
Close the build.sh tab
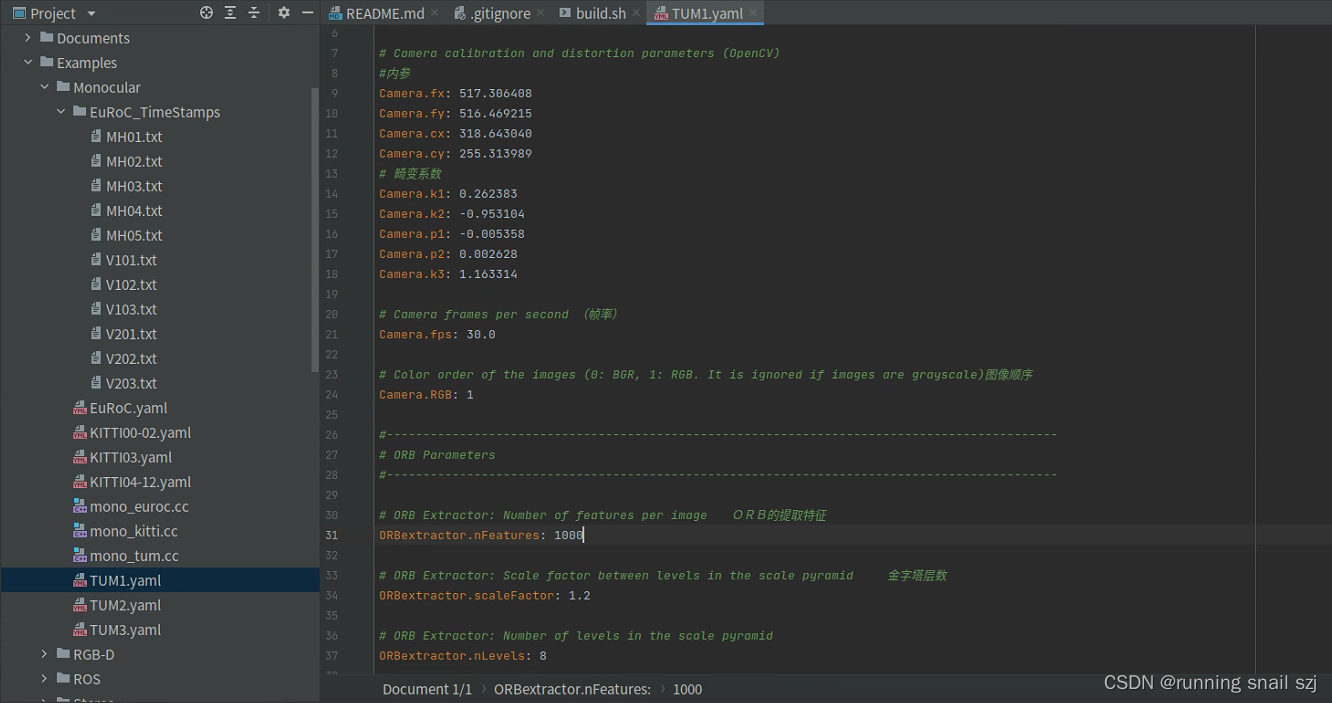(x=636, y=13)
